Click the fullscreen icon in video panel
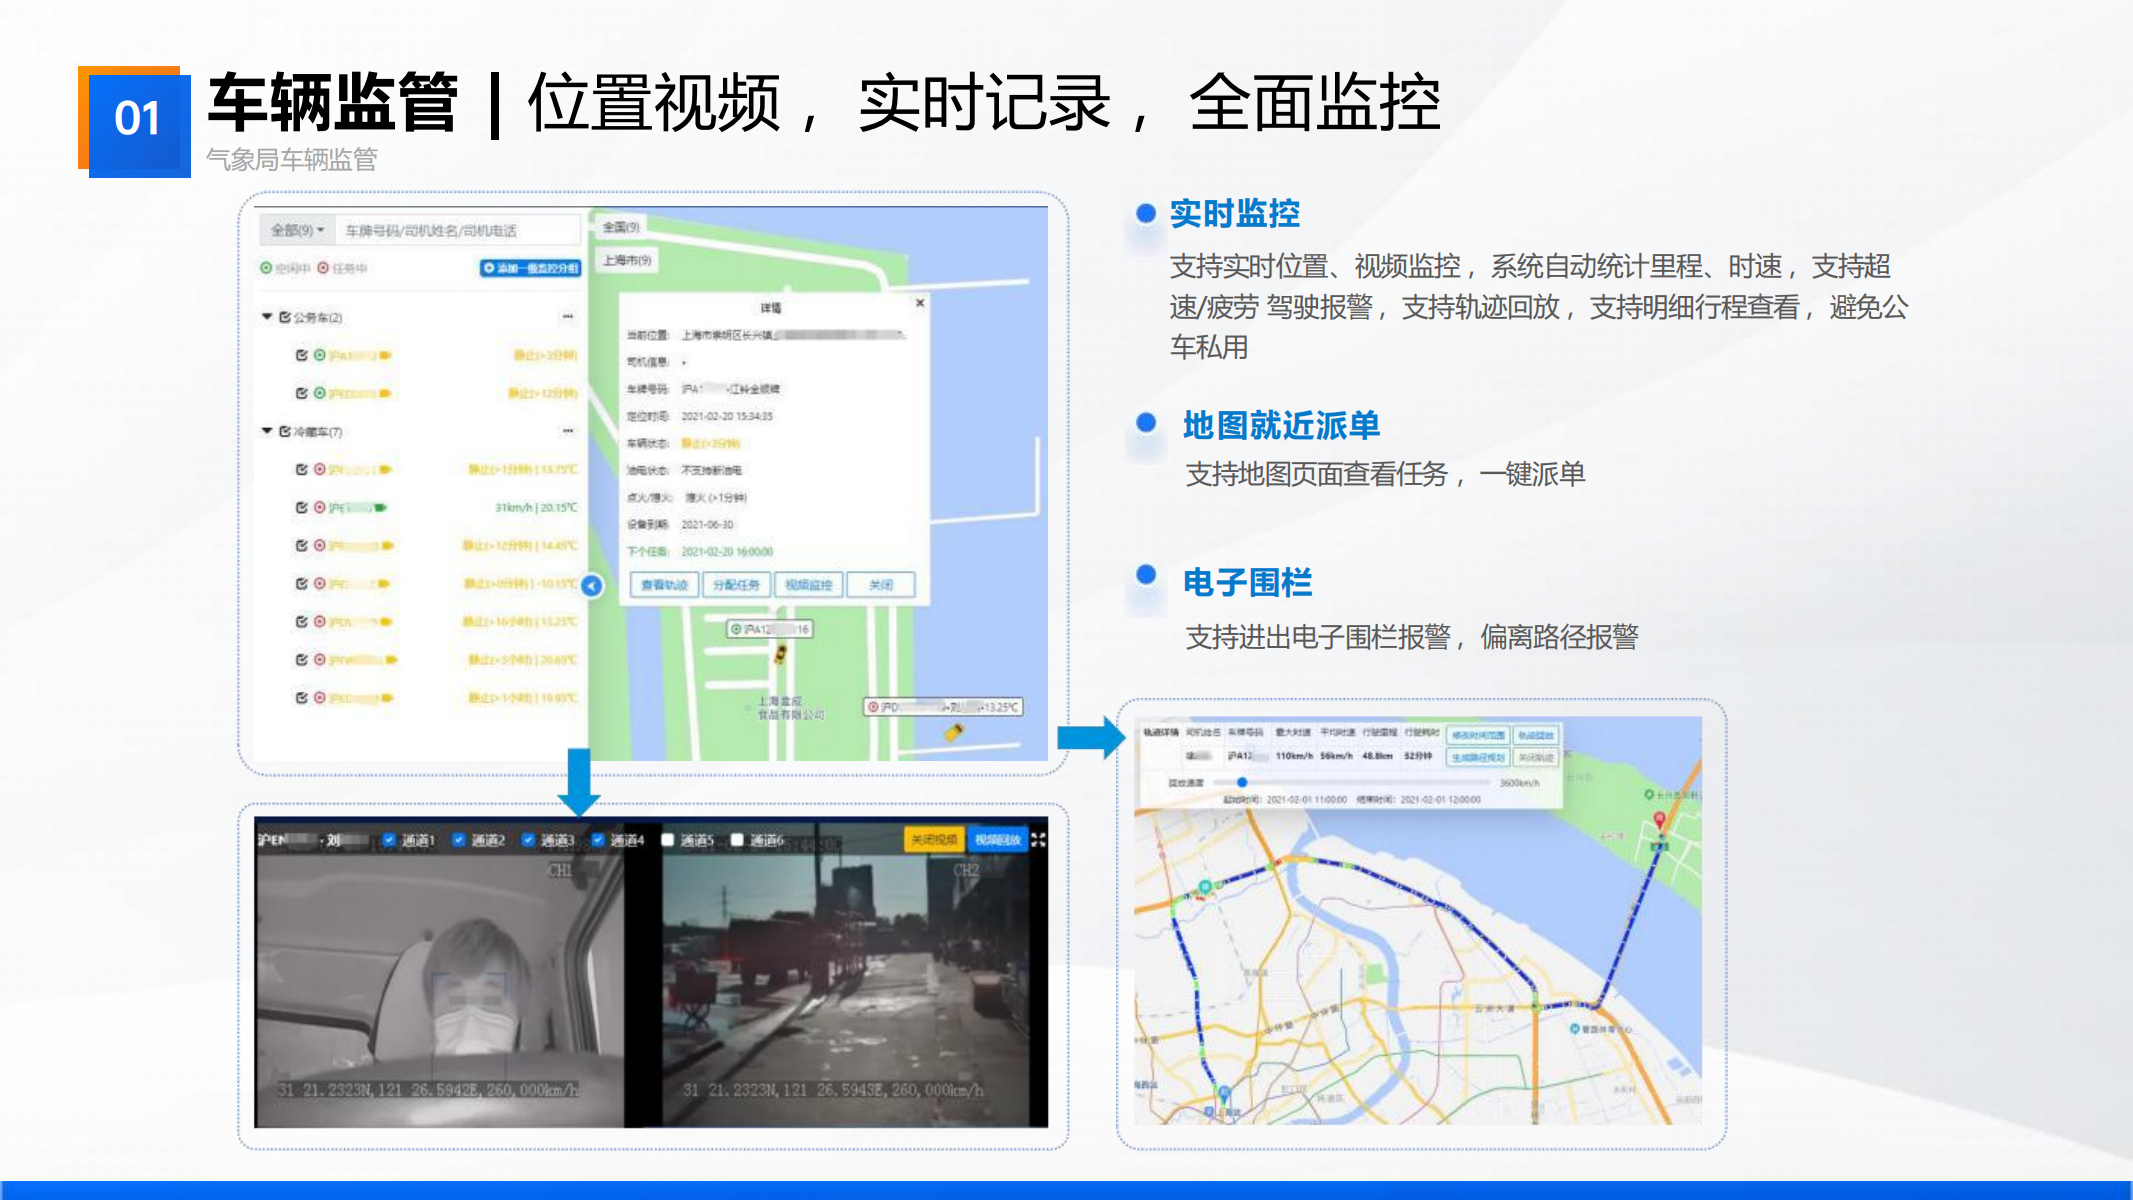 (1038, 840)
